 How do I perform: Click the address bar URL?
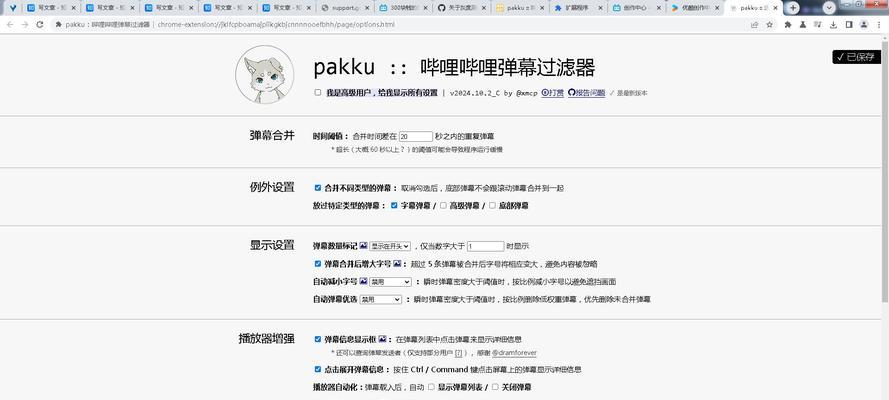[x=276, y=24]
